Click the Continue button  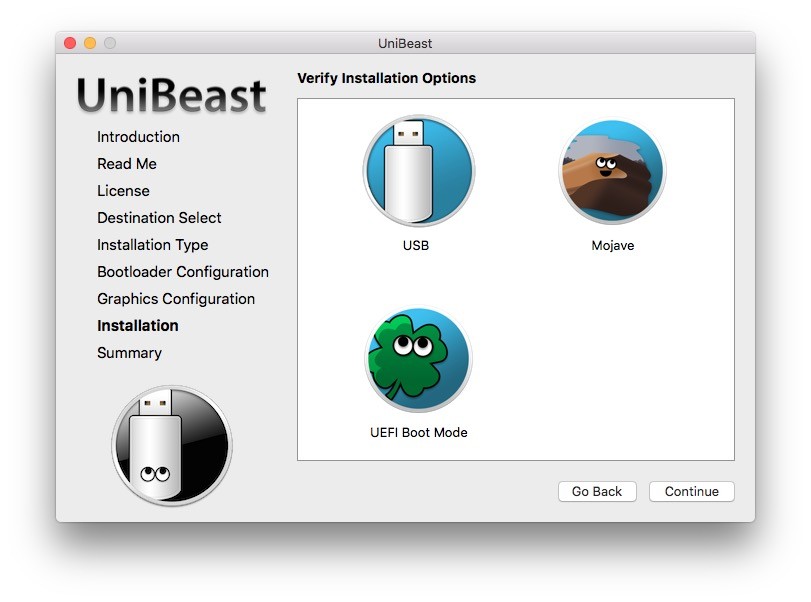pos(692,491)
